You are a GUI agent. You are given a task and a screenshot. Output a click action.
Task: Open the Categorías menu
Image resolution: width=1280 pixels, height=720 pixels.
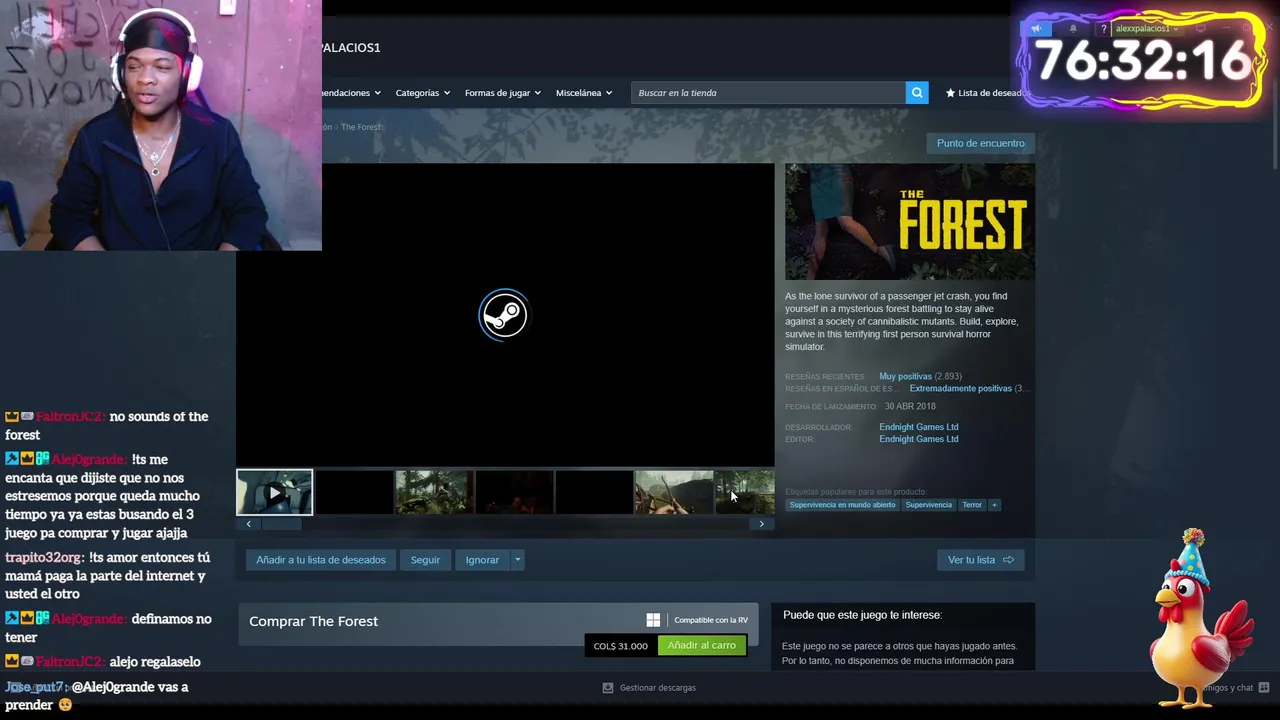point(422,93)
